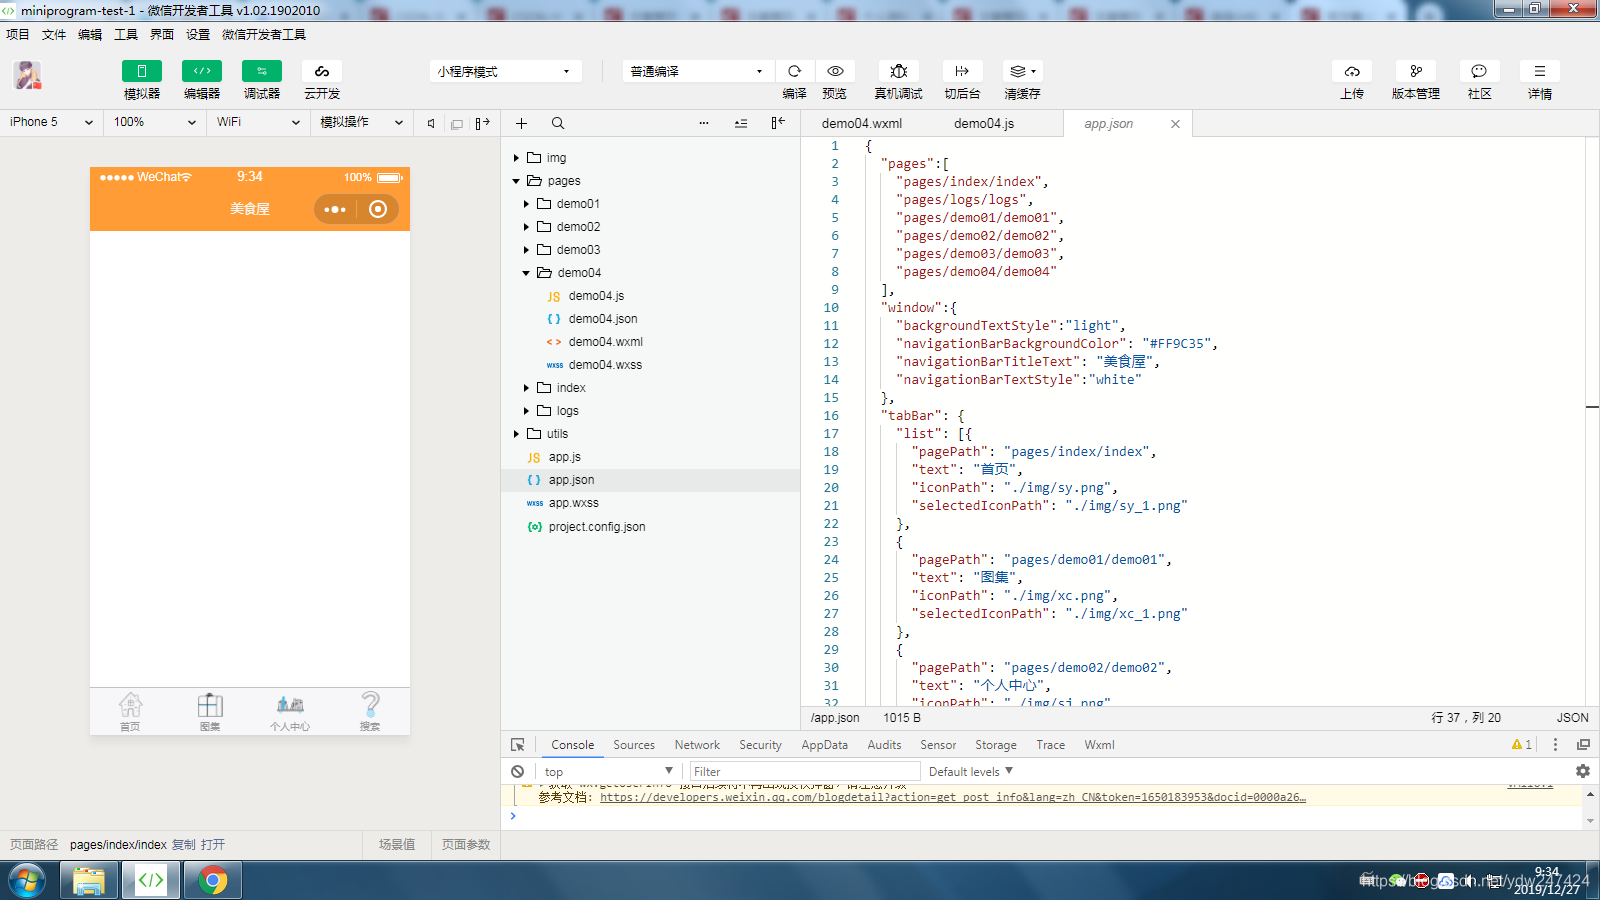Open the 项目 menu

point(18,34)
